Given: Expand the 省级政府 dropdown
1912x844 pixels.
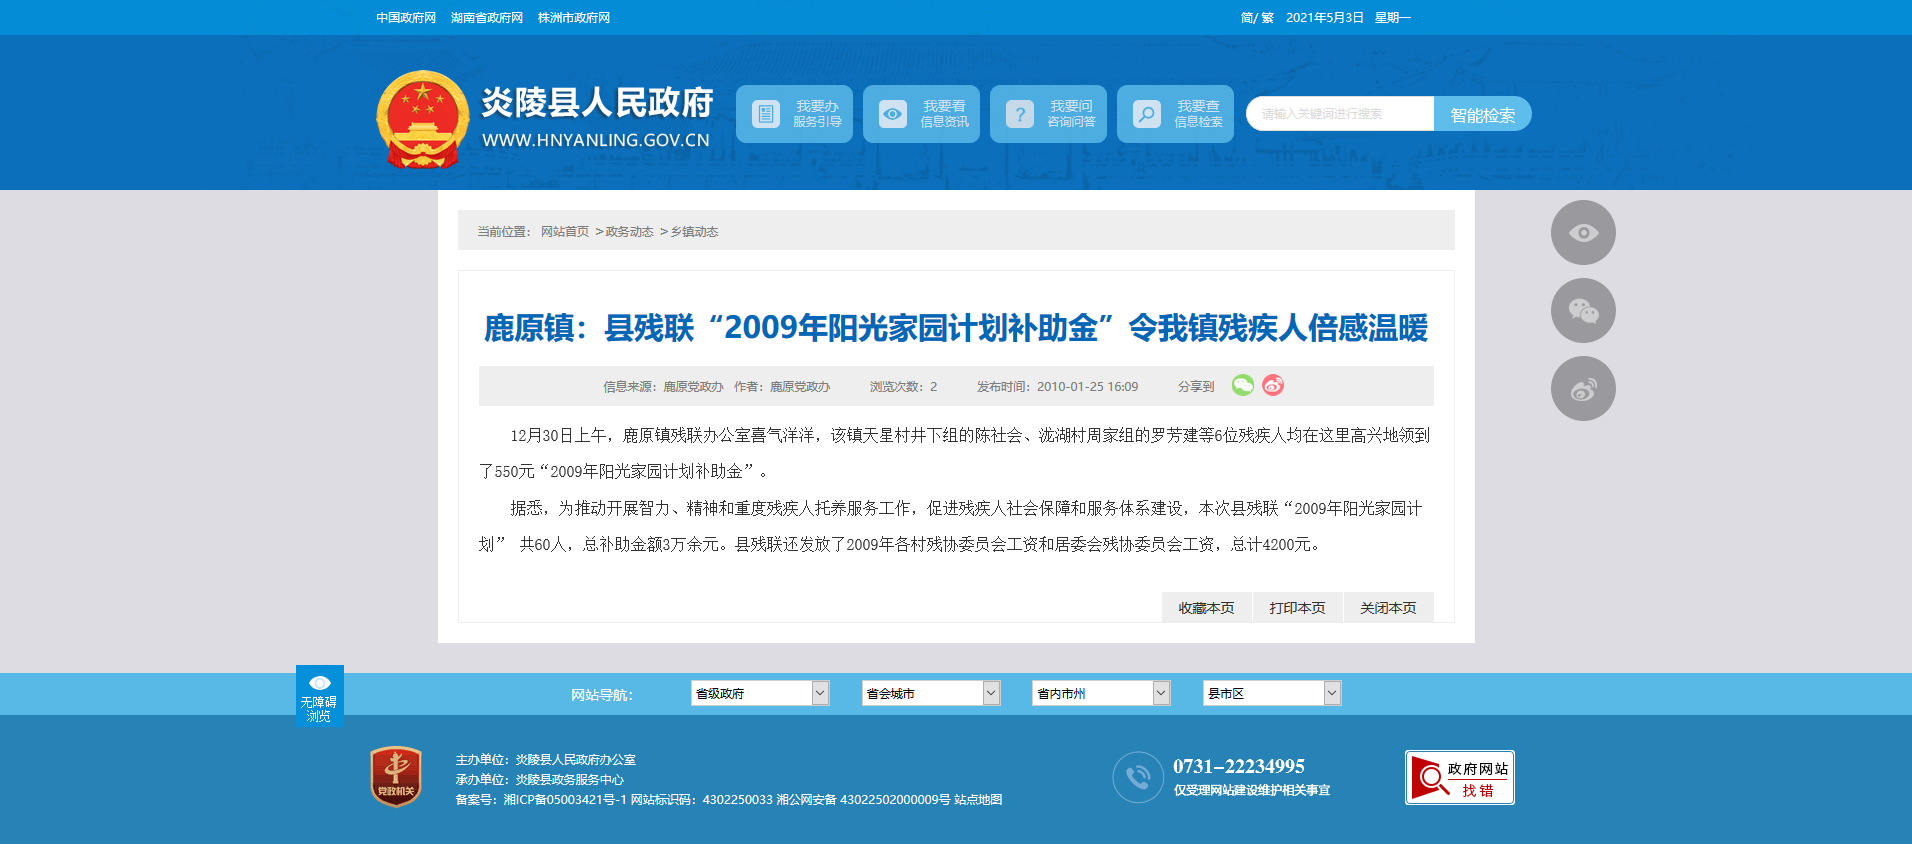Looking at the screenshot, I should pyautogui.click(x=759, y=693).
